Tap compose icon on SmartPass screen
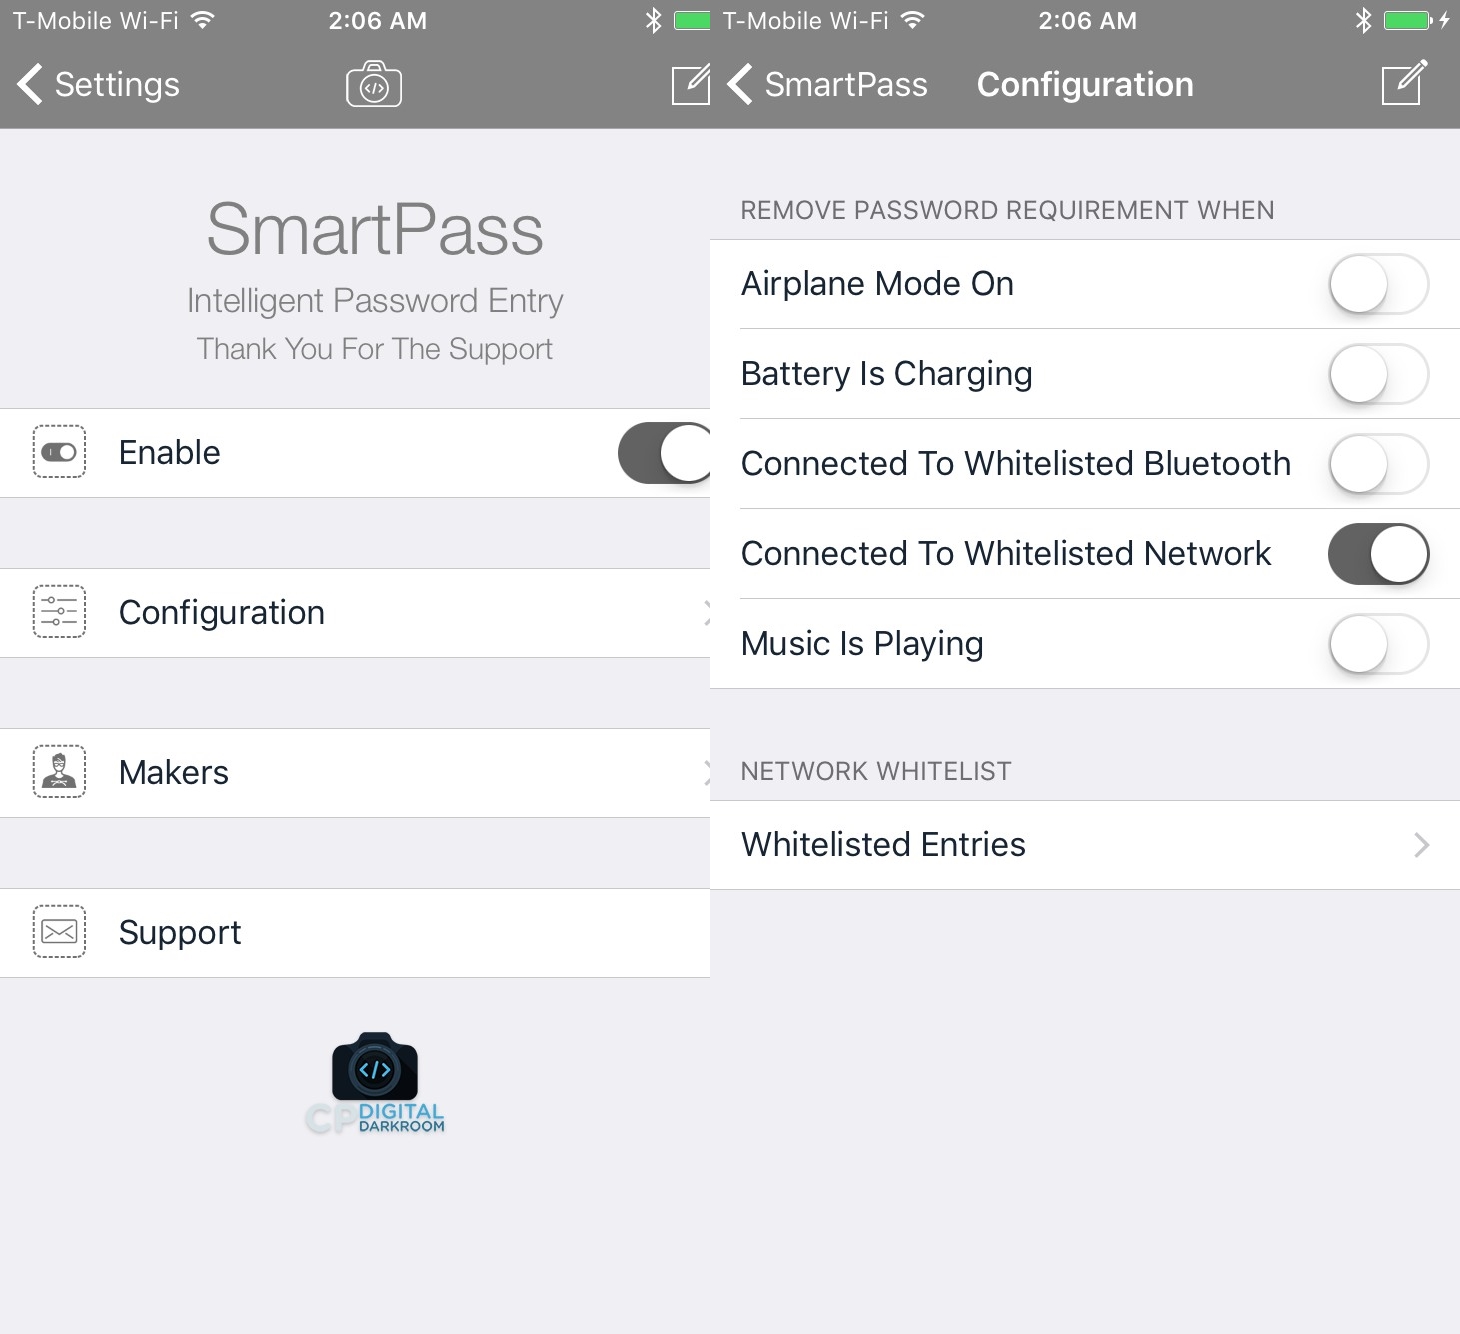 pyautogui.click(x=691, y=85)
